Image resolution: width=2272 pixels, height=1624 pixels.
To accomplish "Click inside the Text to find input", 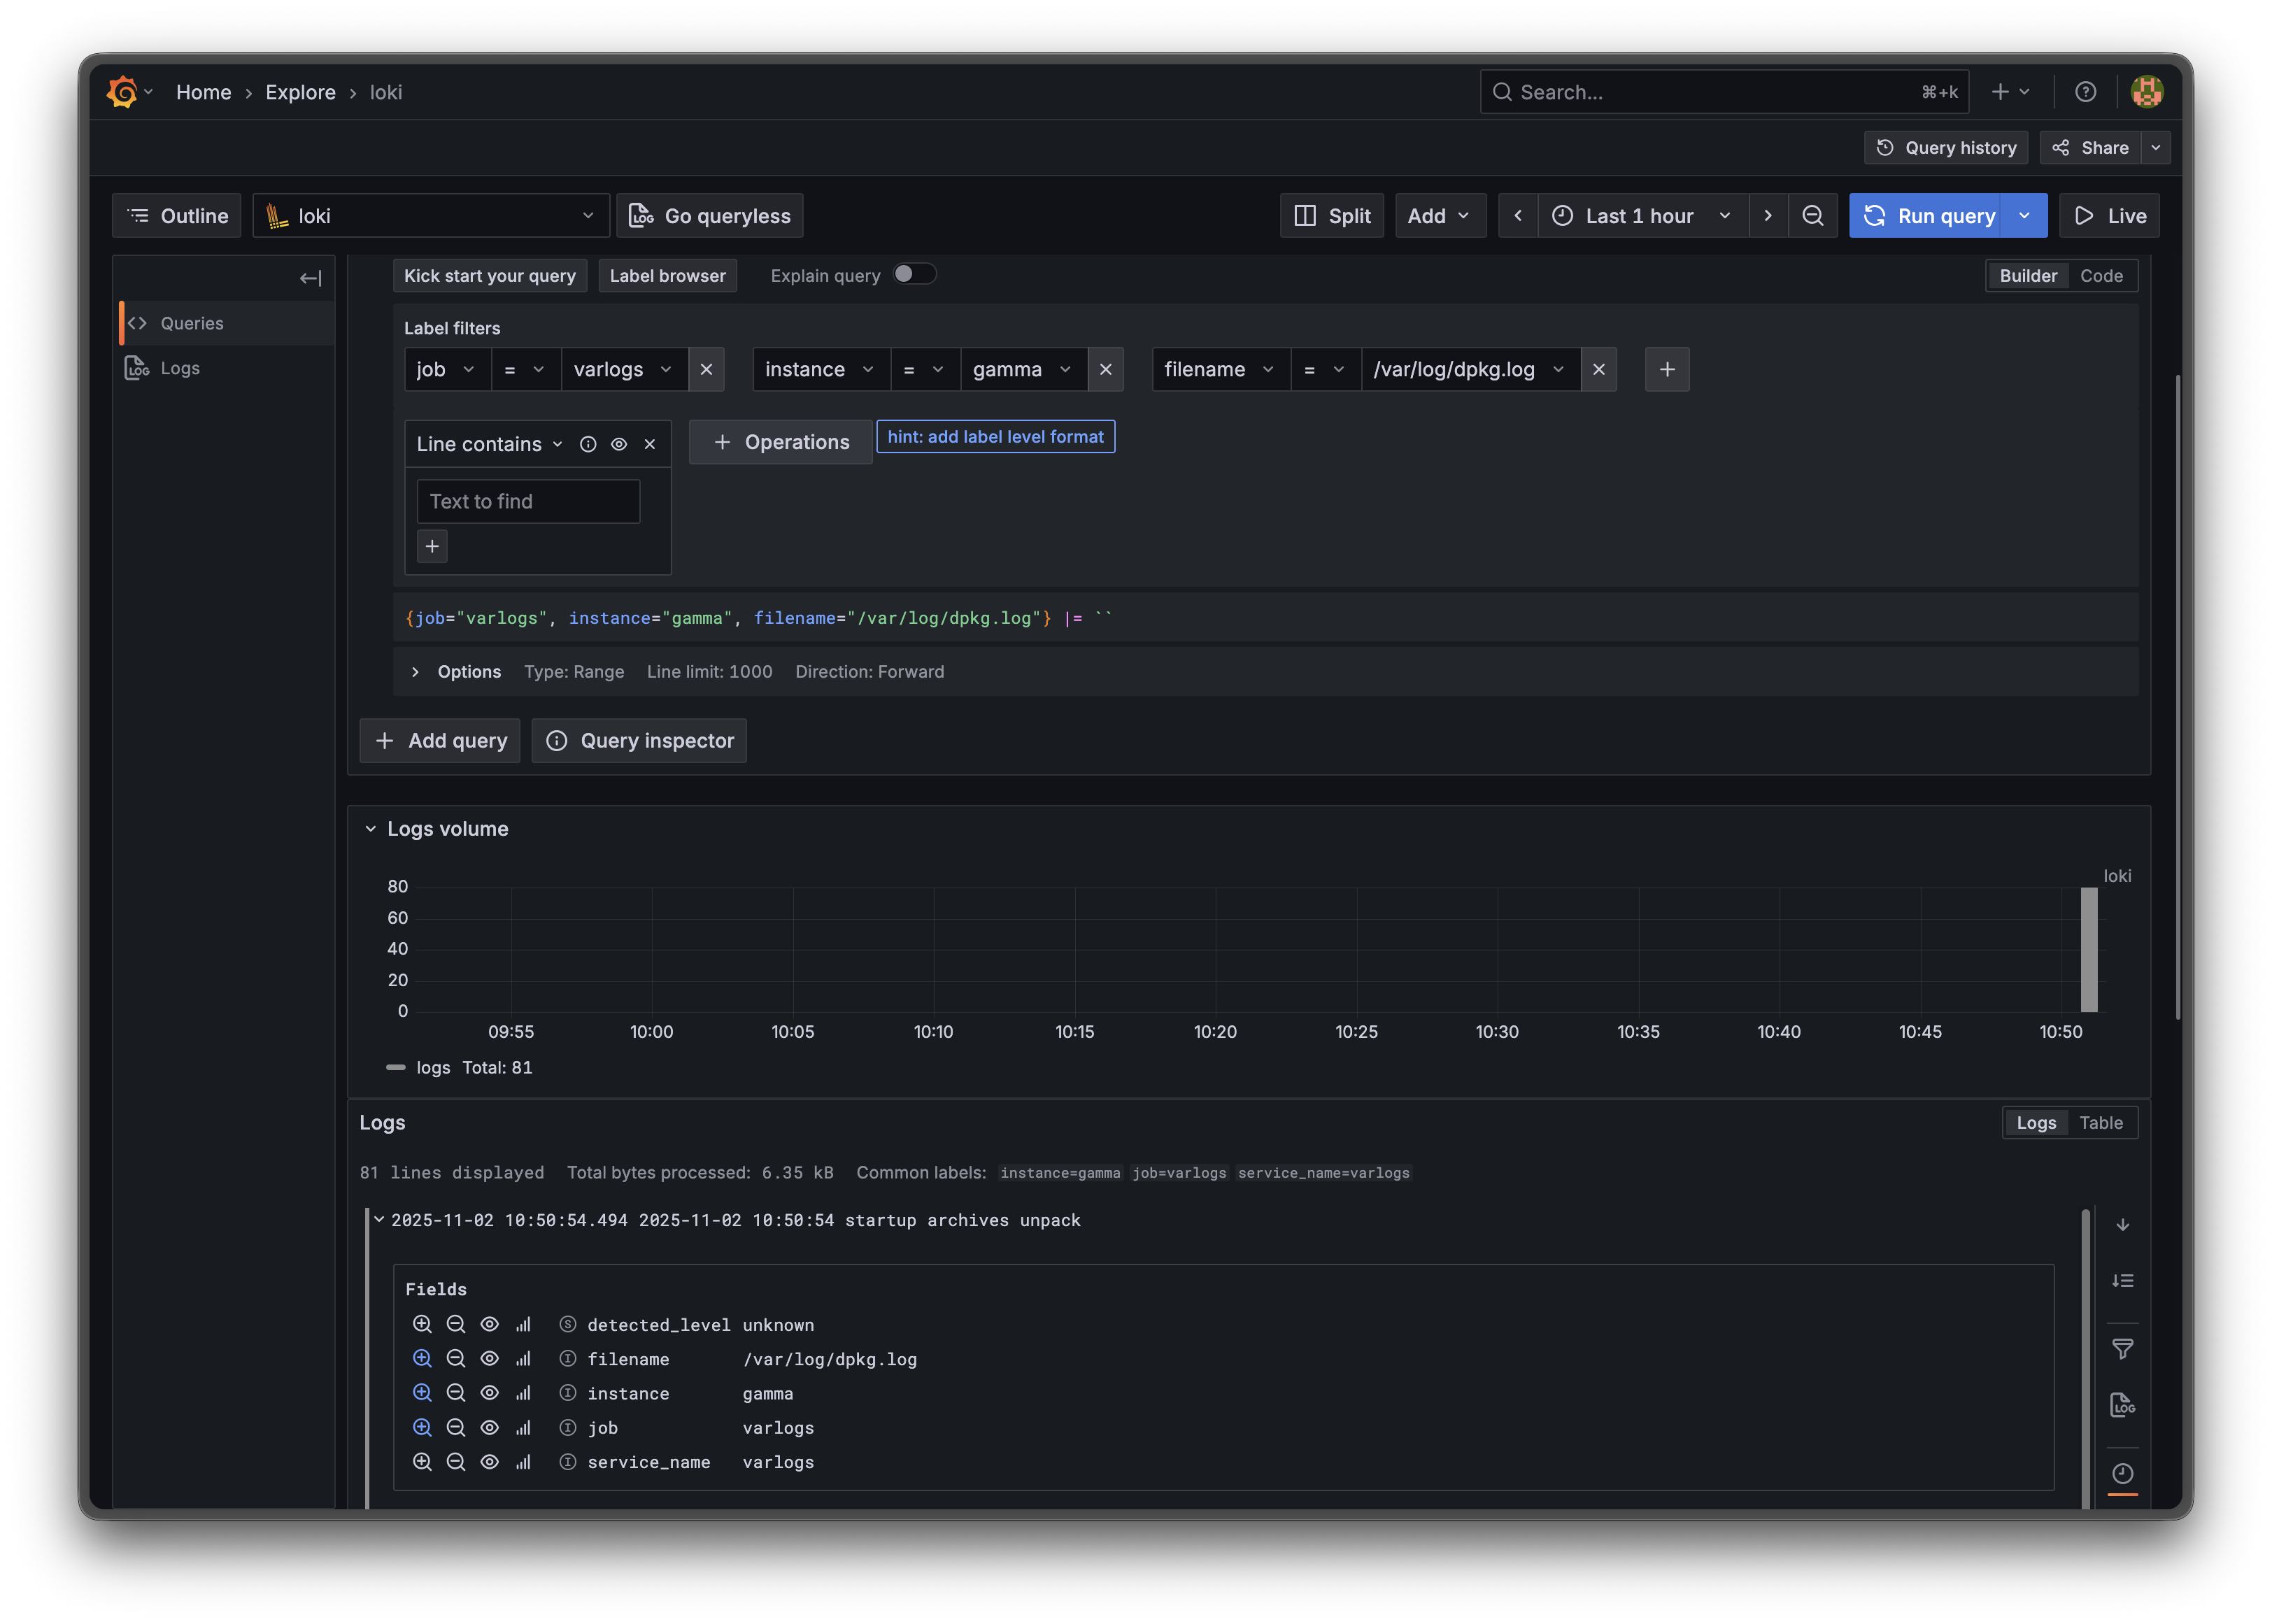I will click(528, 501).
